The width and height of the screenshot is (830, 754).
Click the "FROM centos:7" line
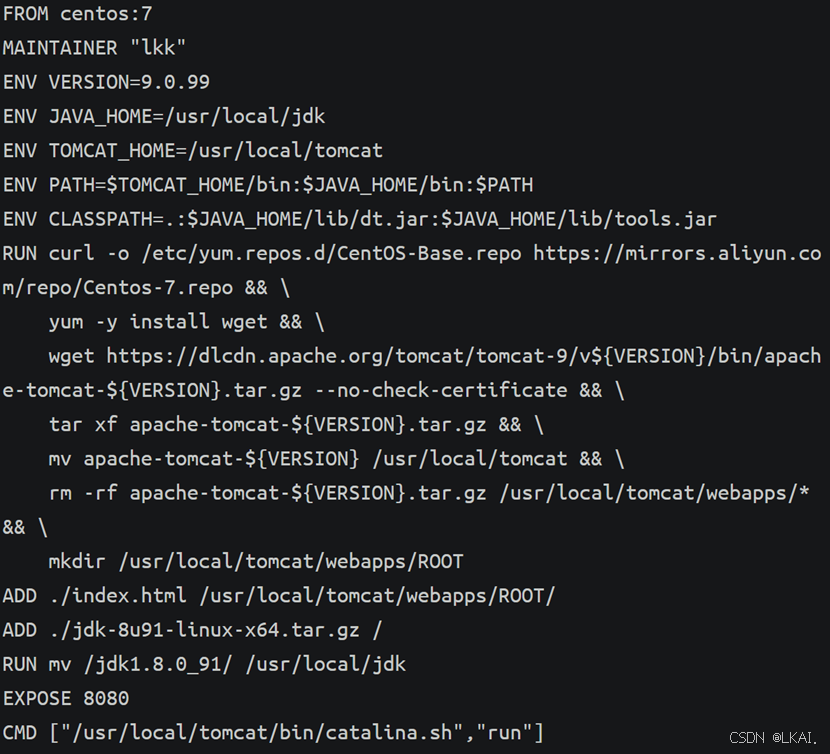click(77, 14)
